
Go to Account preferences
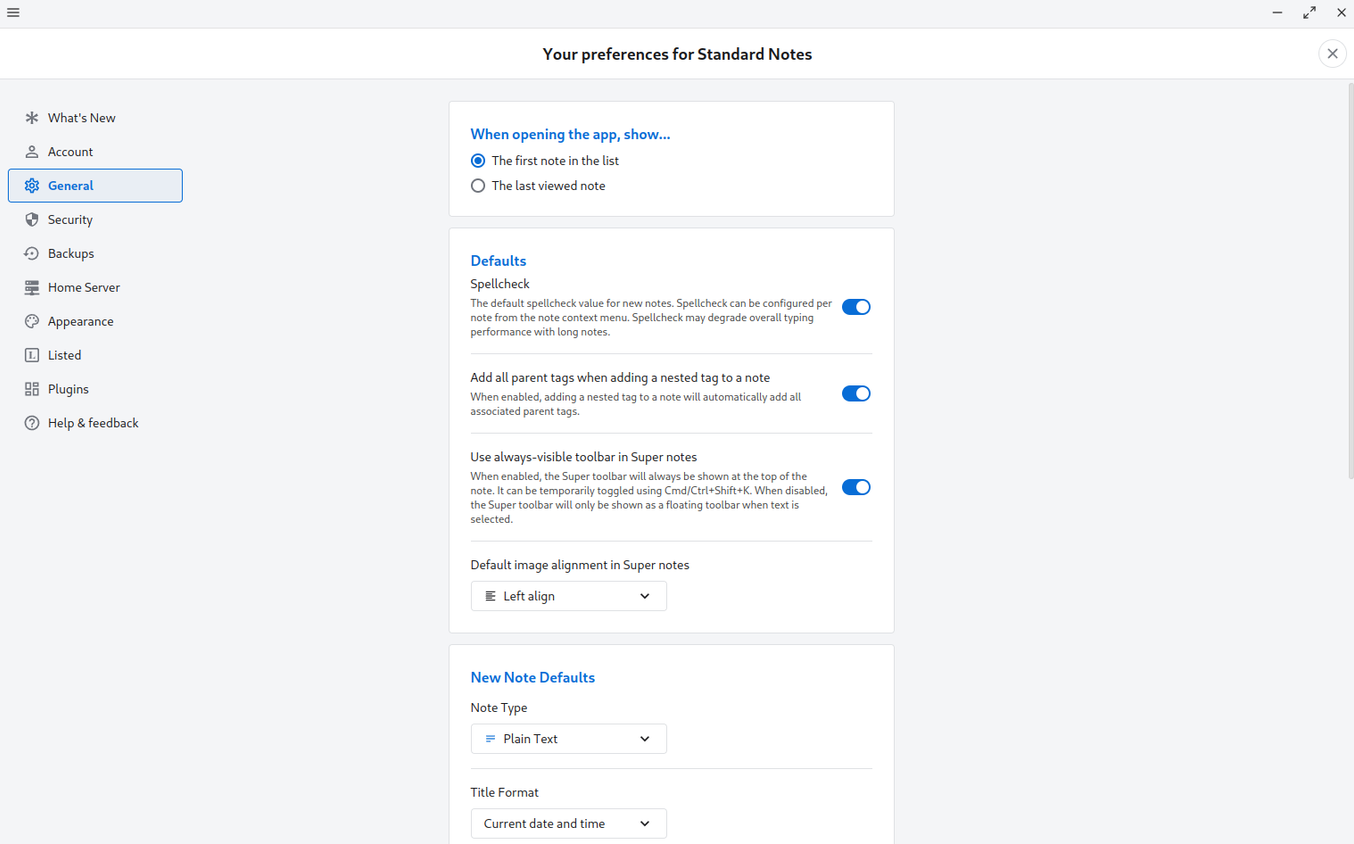[95, 152]
